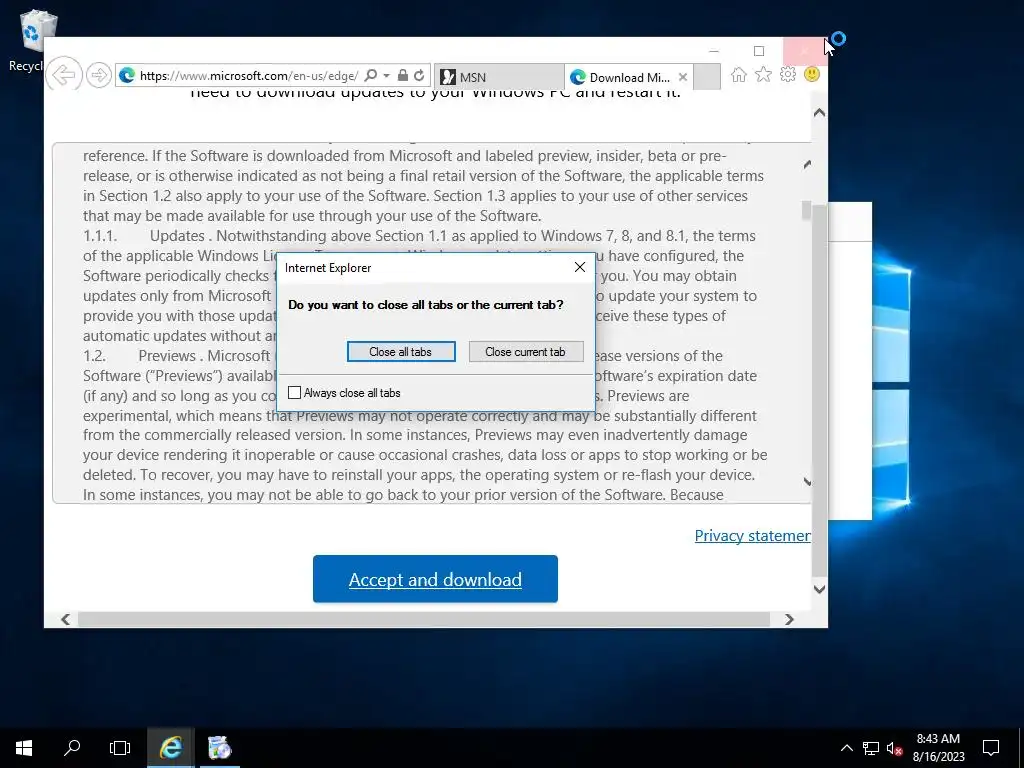Select the horizontal scrollbar left arrow
Viewport: 1024px width, 768px height.
[x=65, y=619]
